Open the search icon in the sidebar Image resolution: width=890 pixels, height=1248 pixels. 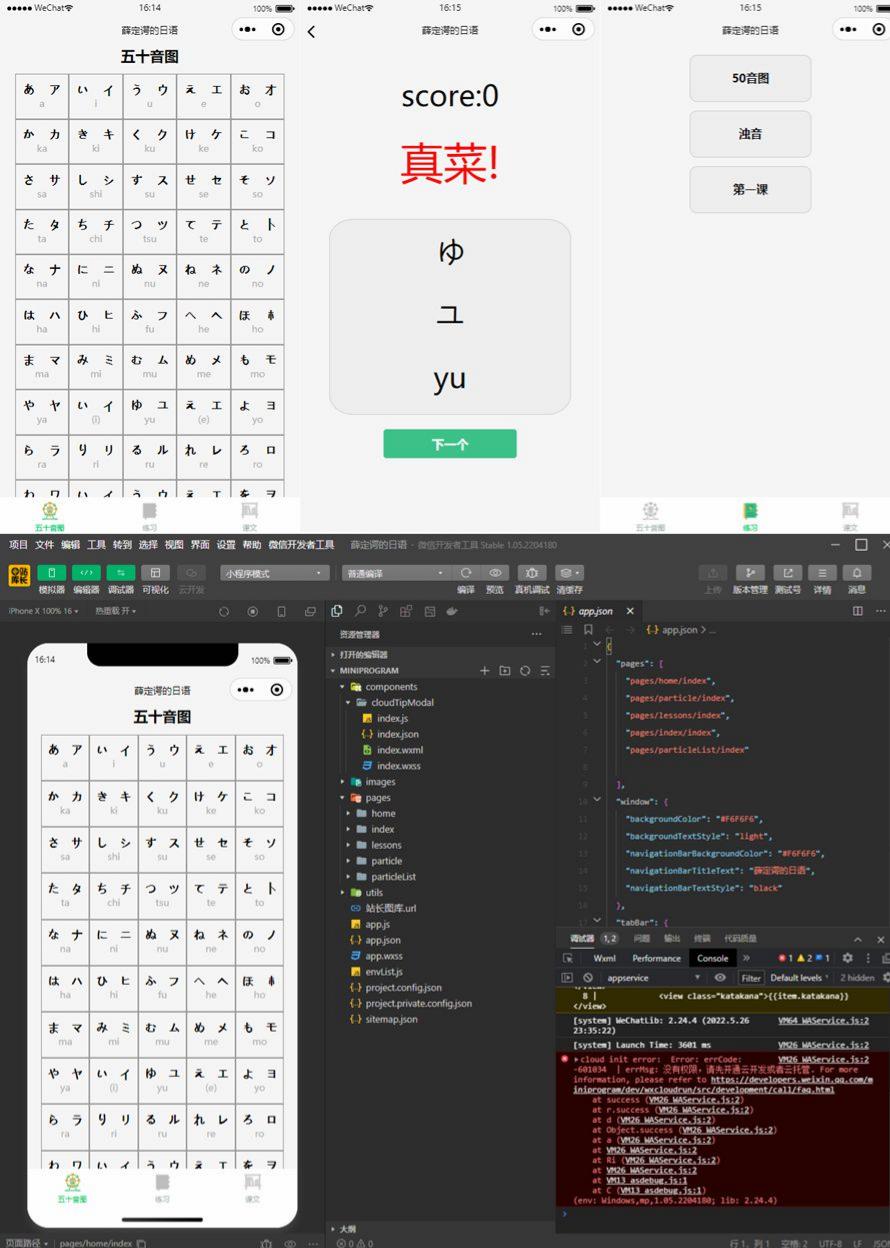(x=360, y=611)
